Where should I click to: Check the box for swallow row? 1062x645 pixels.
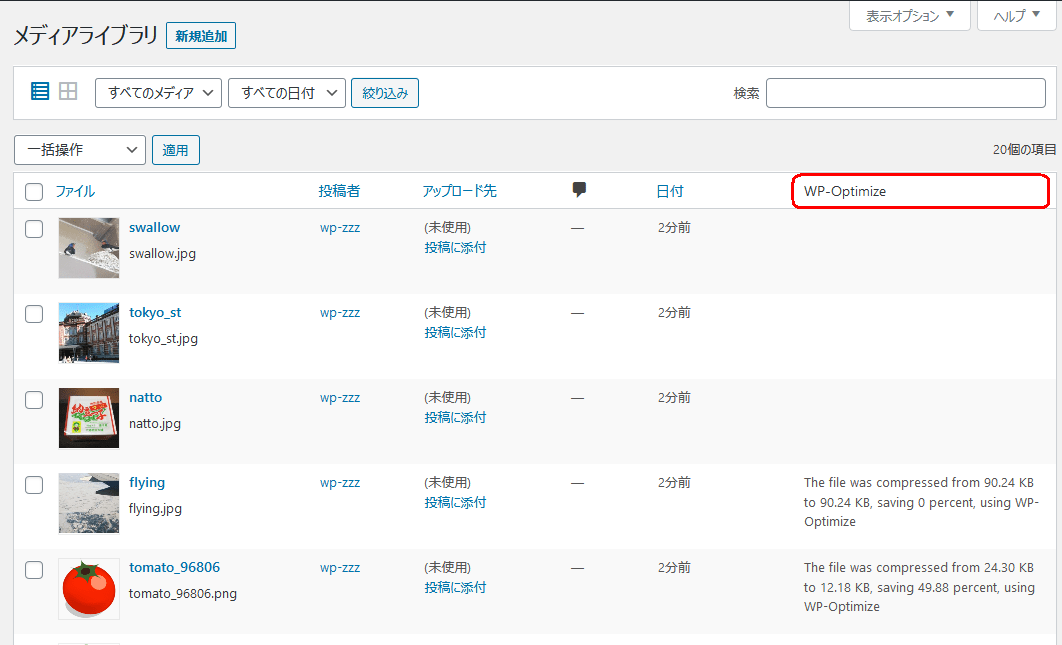tap(34, 229)
